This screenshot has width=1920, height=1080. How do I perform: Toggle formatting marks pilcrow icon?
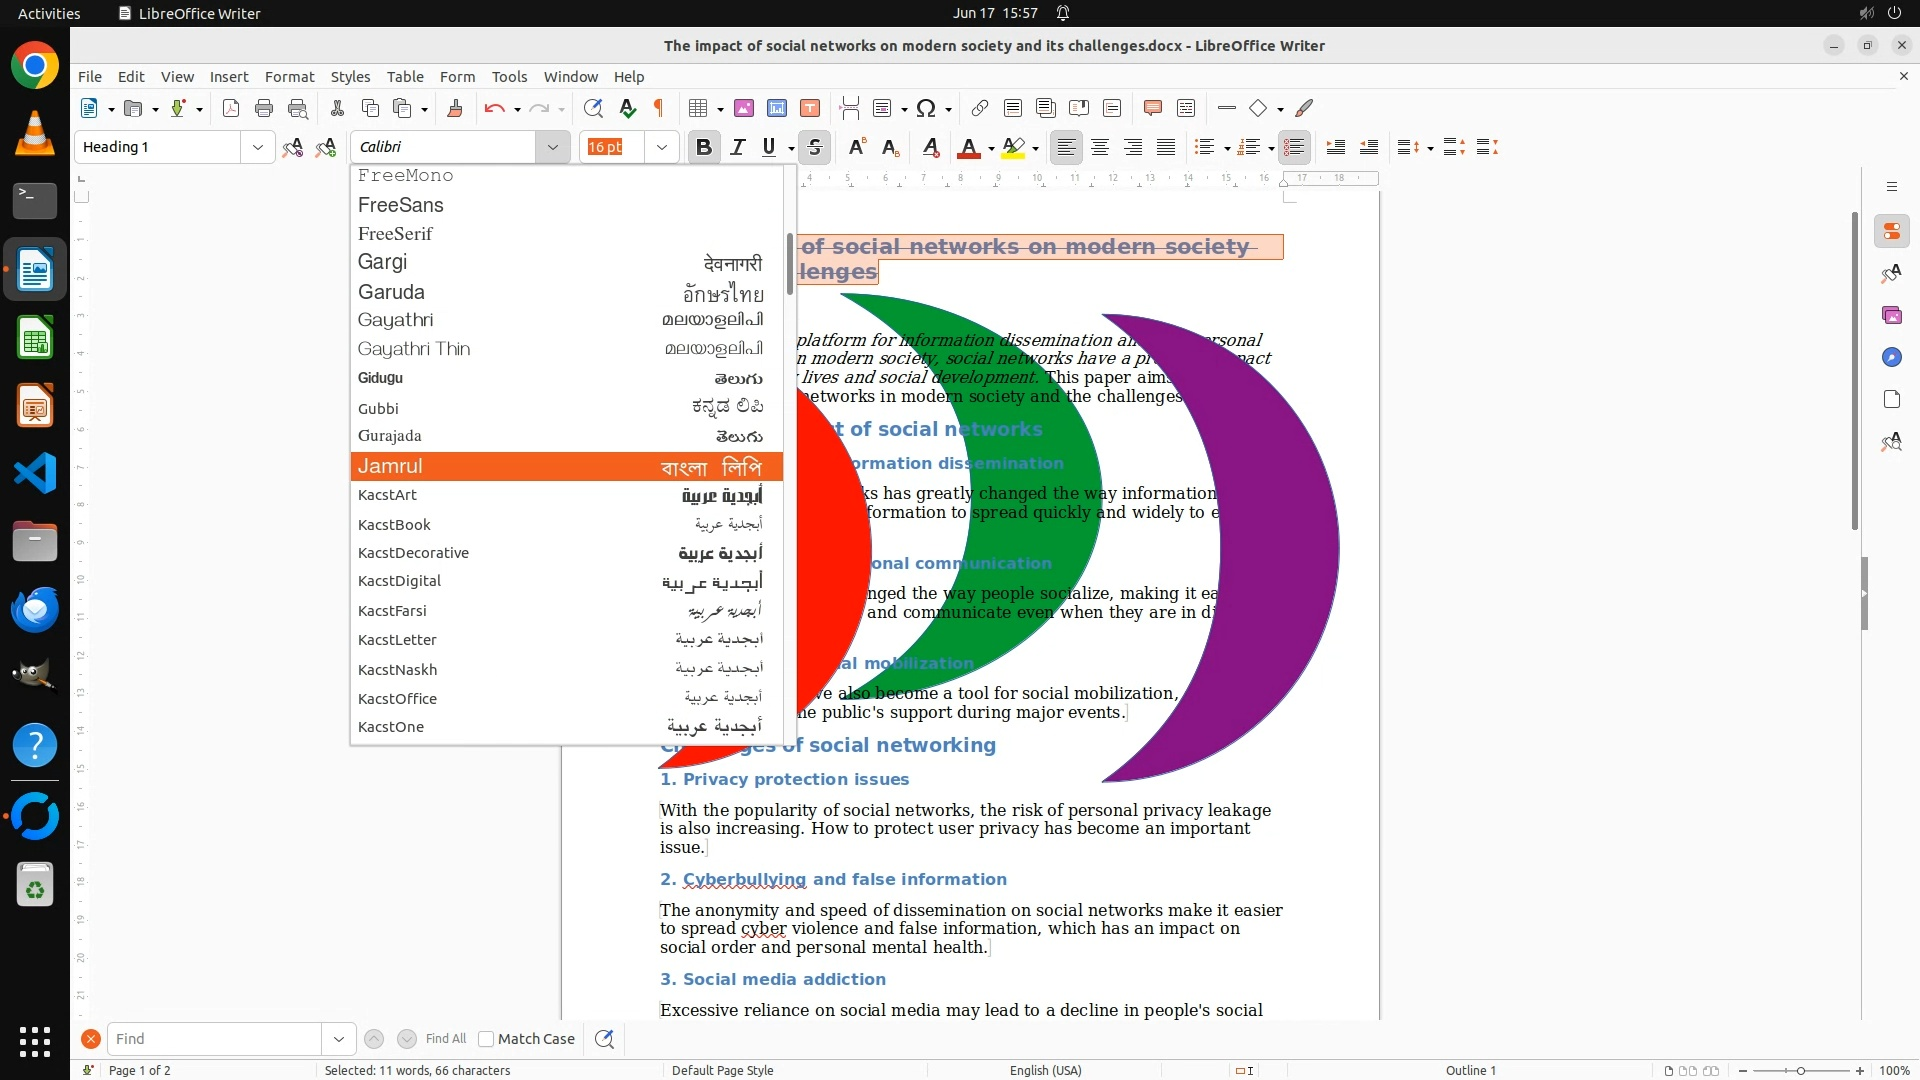(659, 108)
